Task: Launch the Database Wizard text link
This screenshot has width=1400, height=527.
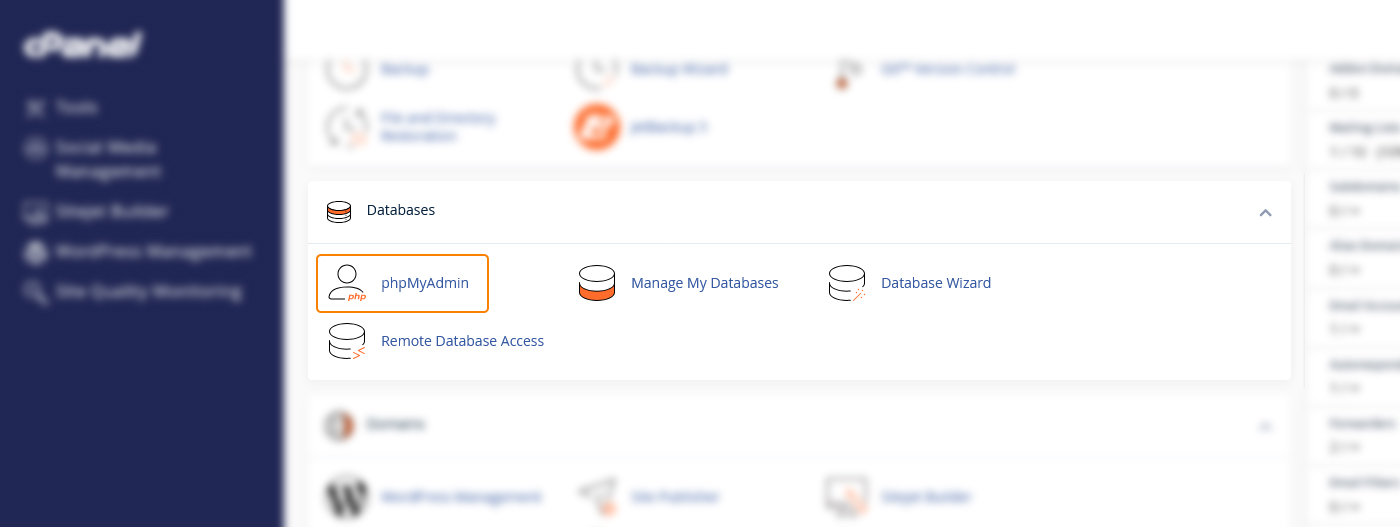Action: point(936,283)
